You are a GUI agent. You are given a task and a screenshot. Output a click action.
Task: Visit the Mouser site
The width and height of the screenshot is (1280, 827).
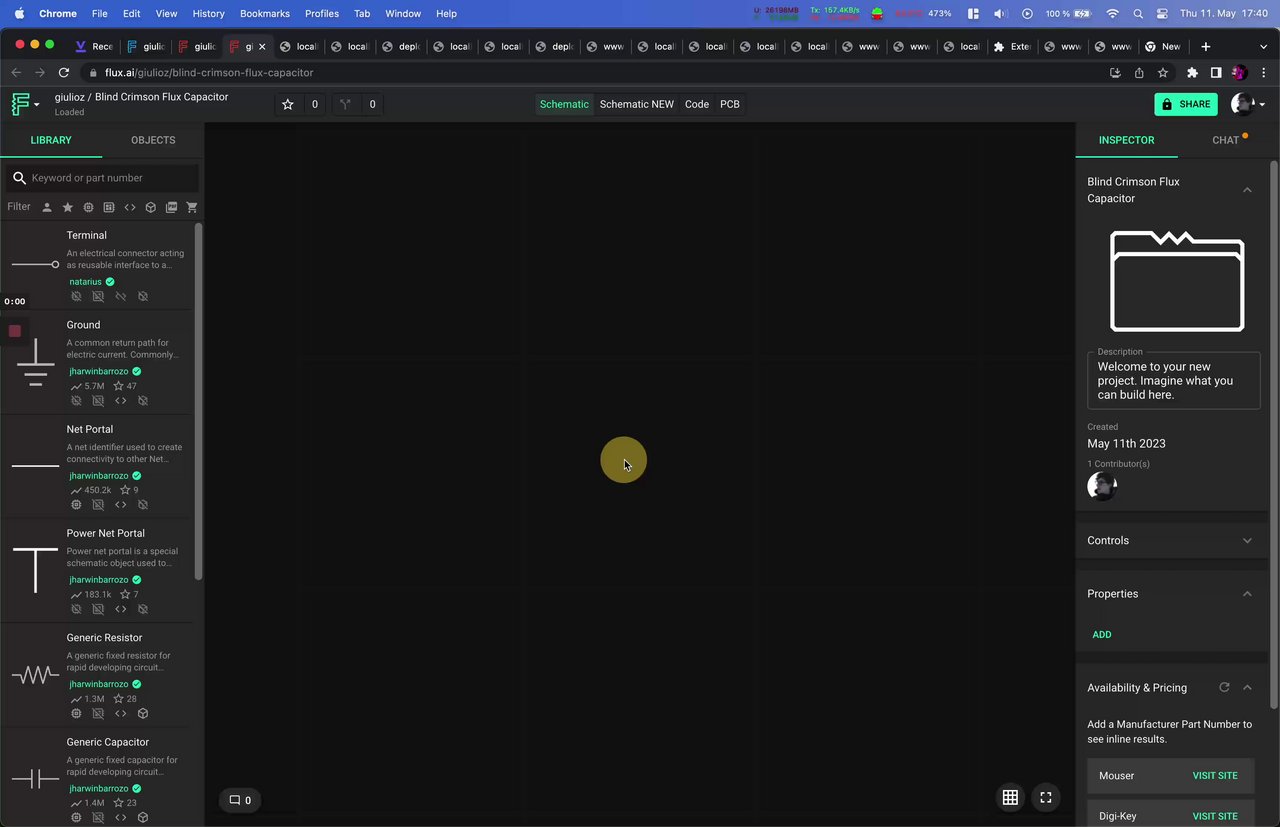pos(1215,776)
